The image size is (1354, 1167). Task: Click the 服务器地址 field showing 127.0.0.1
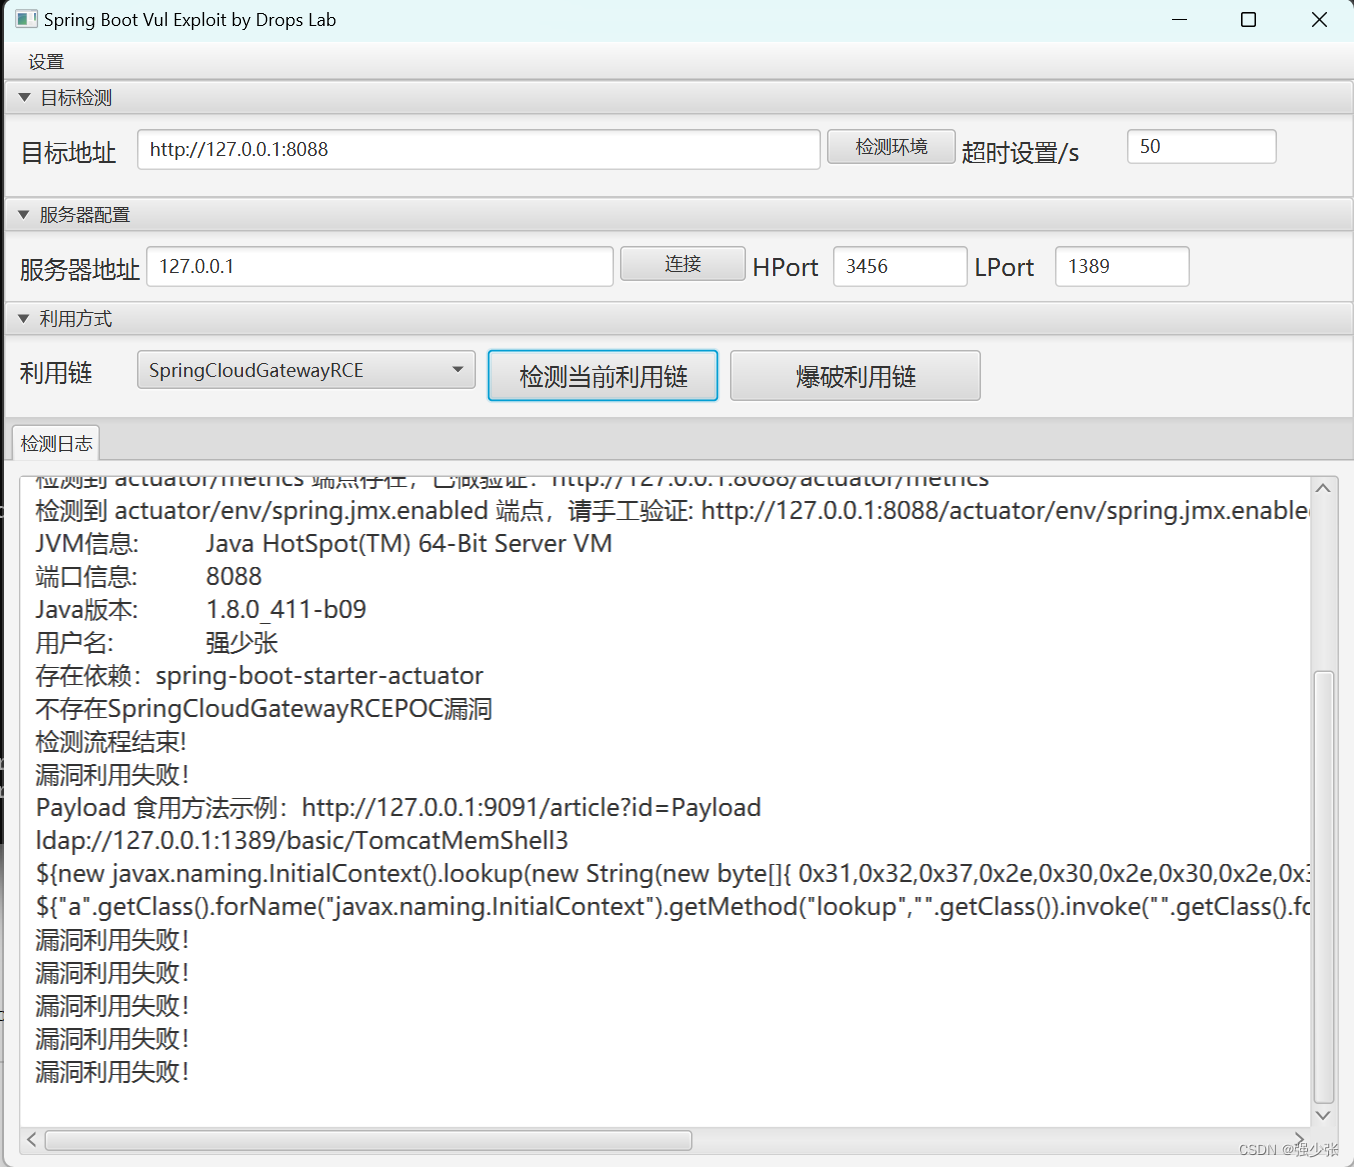[x=380, y=267]
